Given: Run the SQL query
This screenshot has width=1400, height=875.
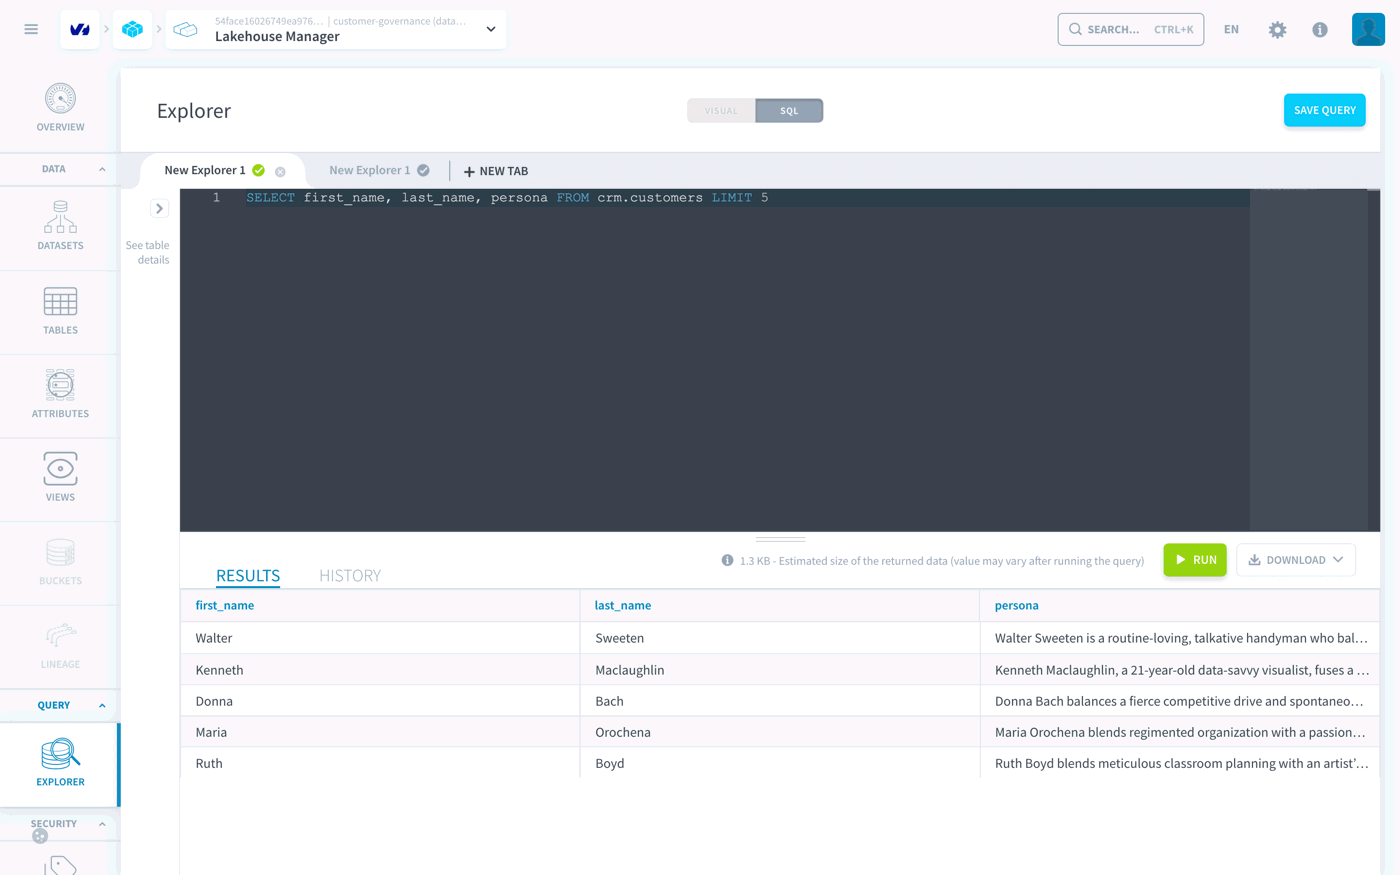Looking at the screenshot, I should pos(1195,560).
